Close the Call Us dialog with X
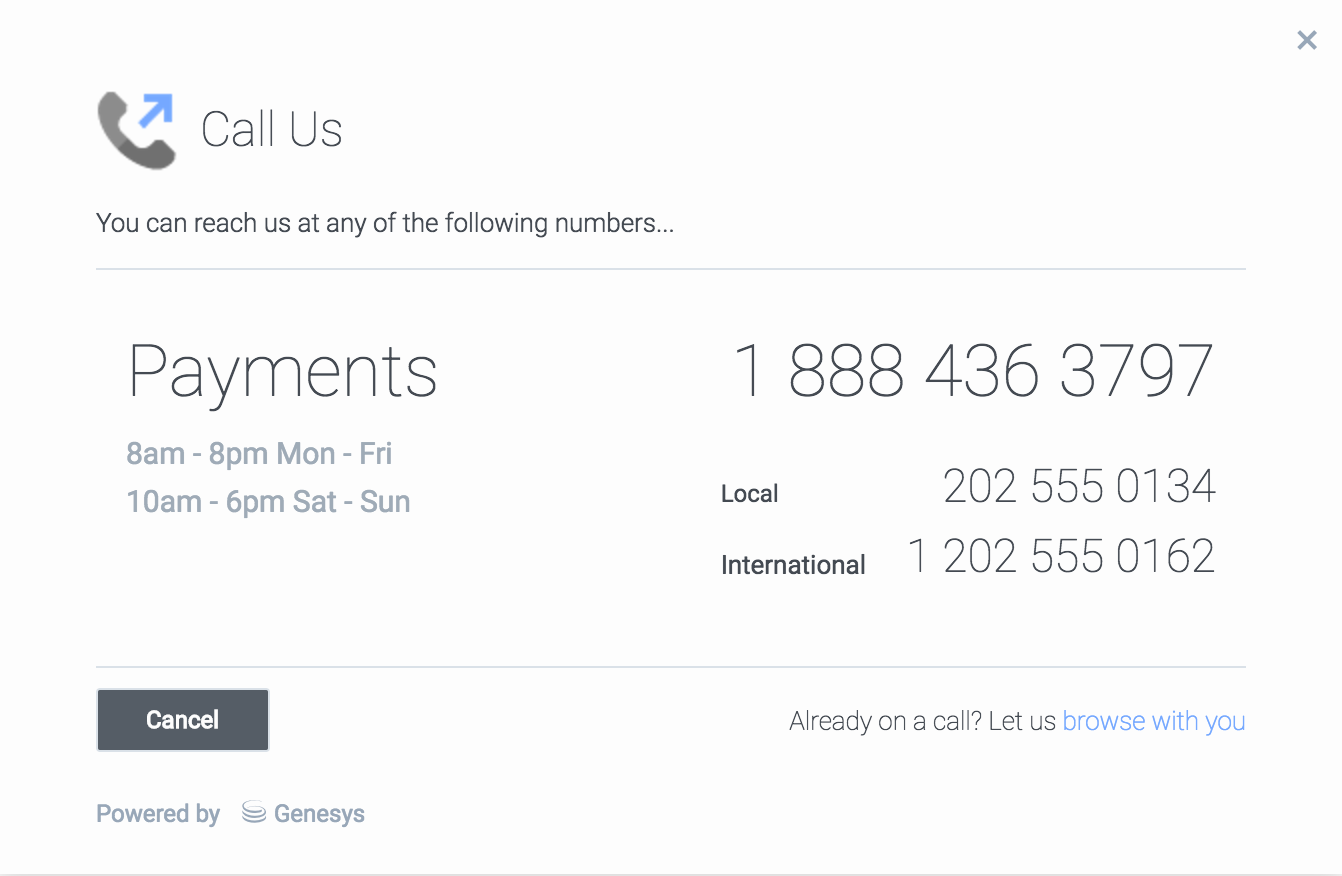 1306,40
